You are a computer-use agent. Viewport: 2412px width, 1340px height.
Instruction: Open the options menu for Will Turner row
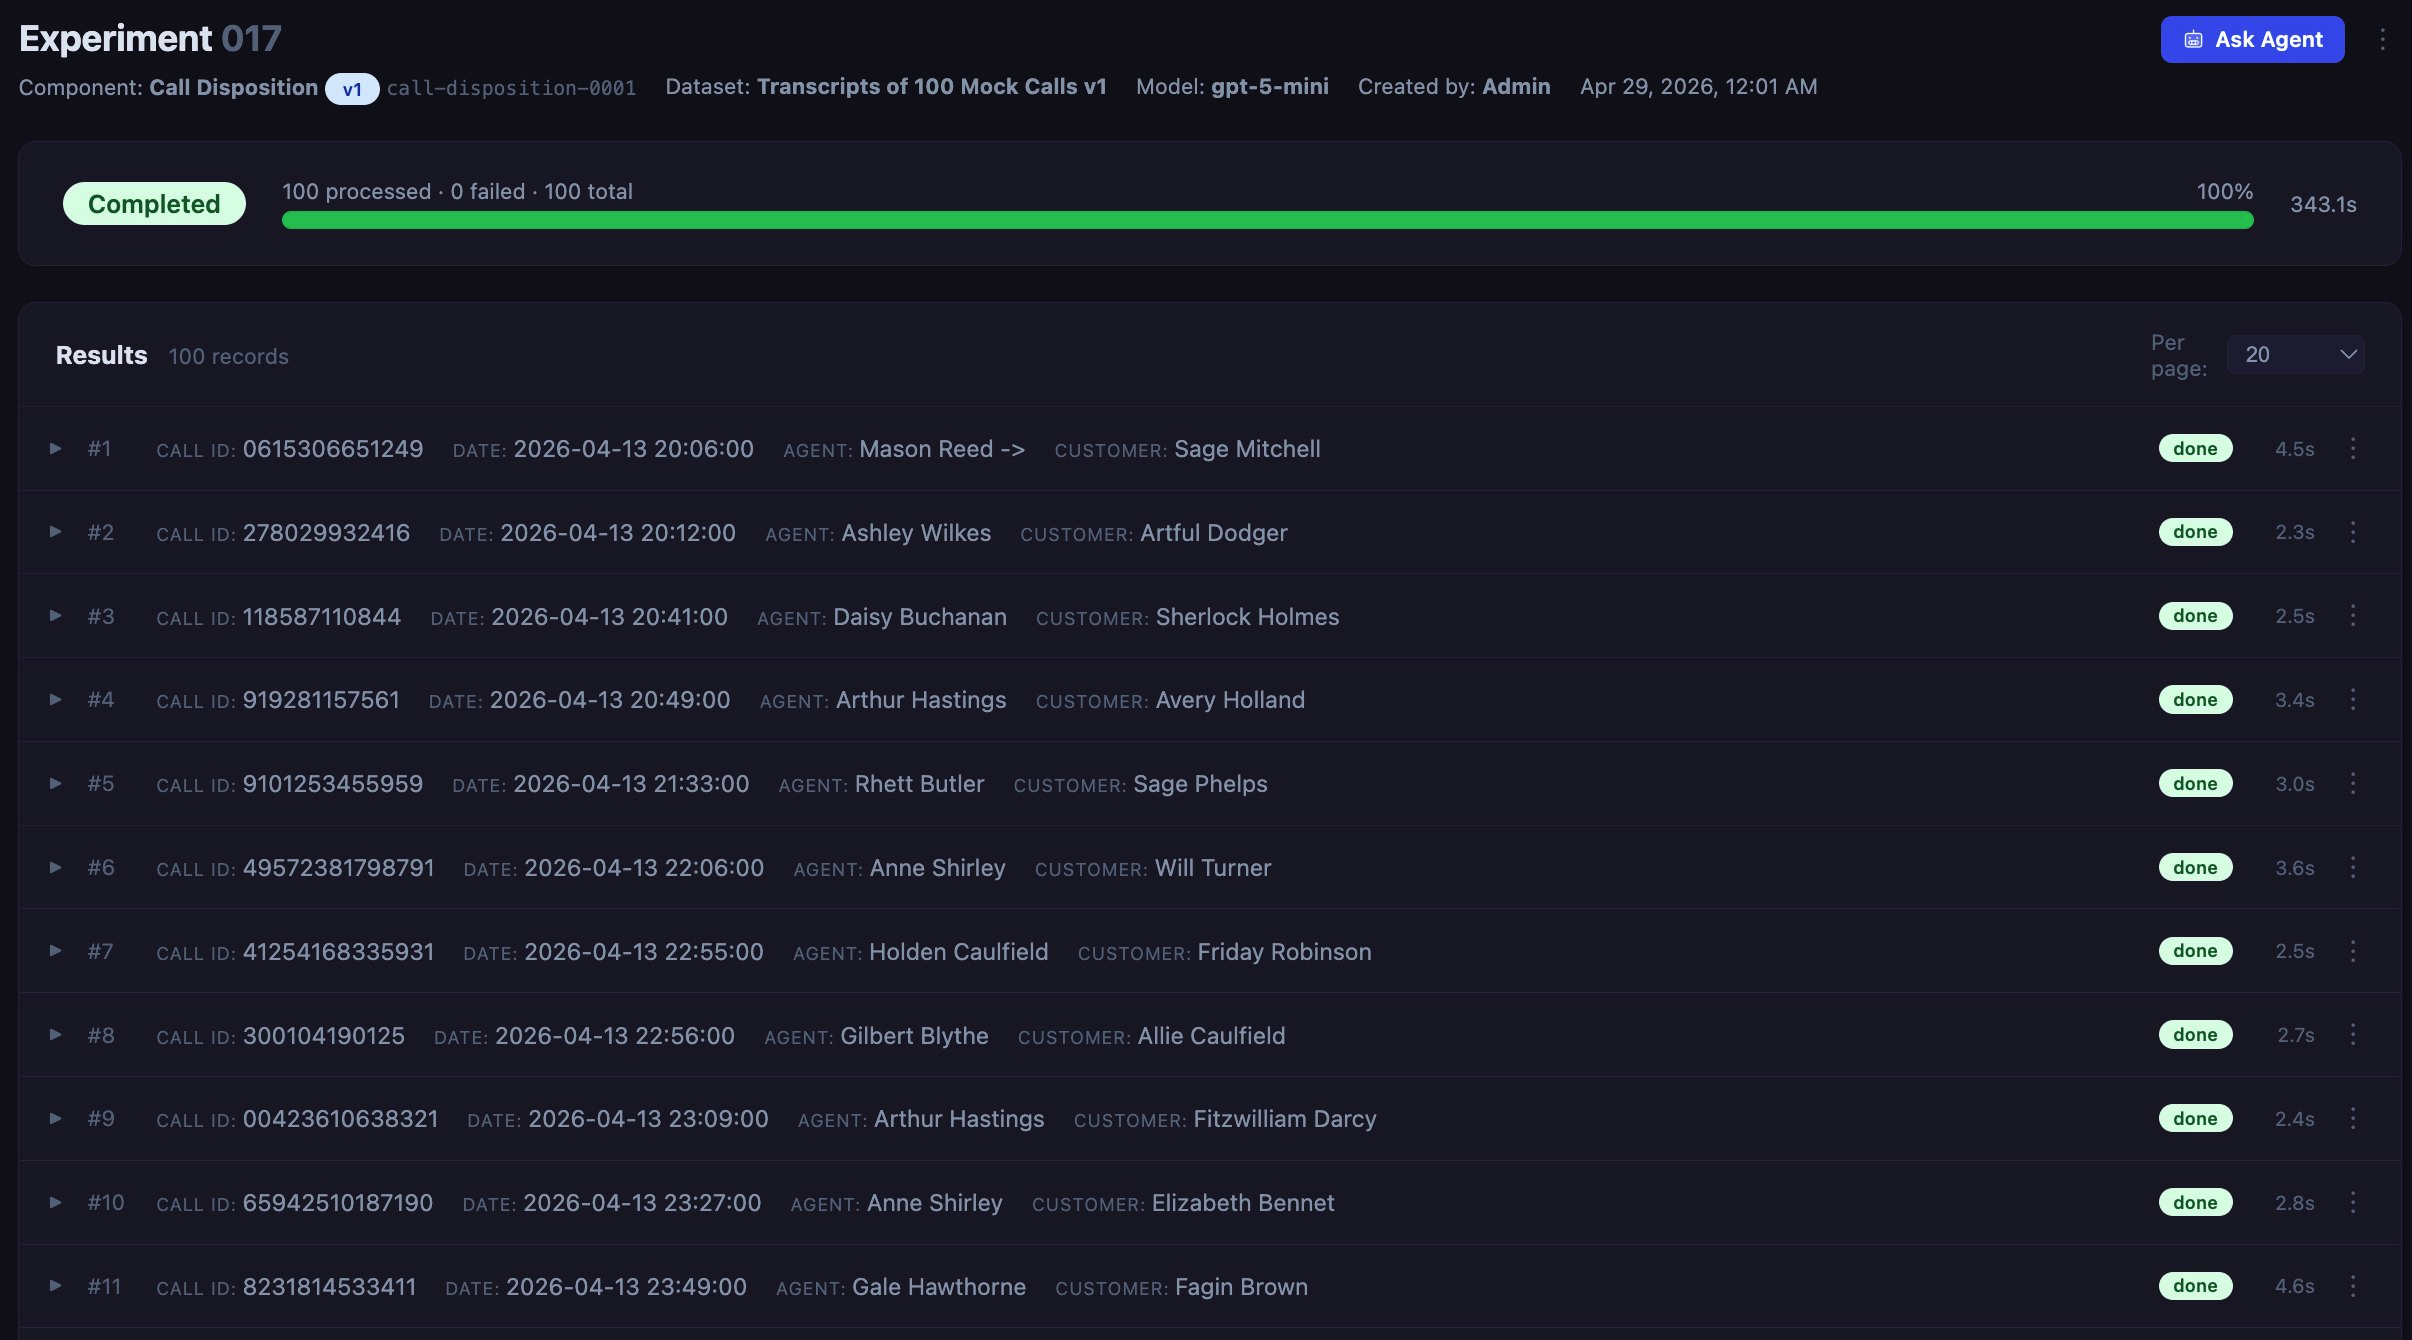[2353, 868]
